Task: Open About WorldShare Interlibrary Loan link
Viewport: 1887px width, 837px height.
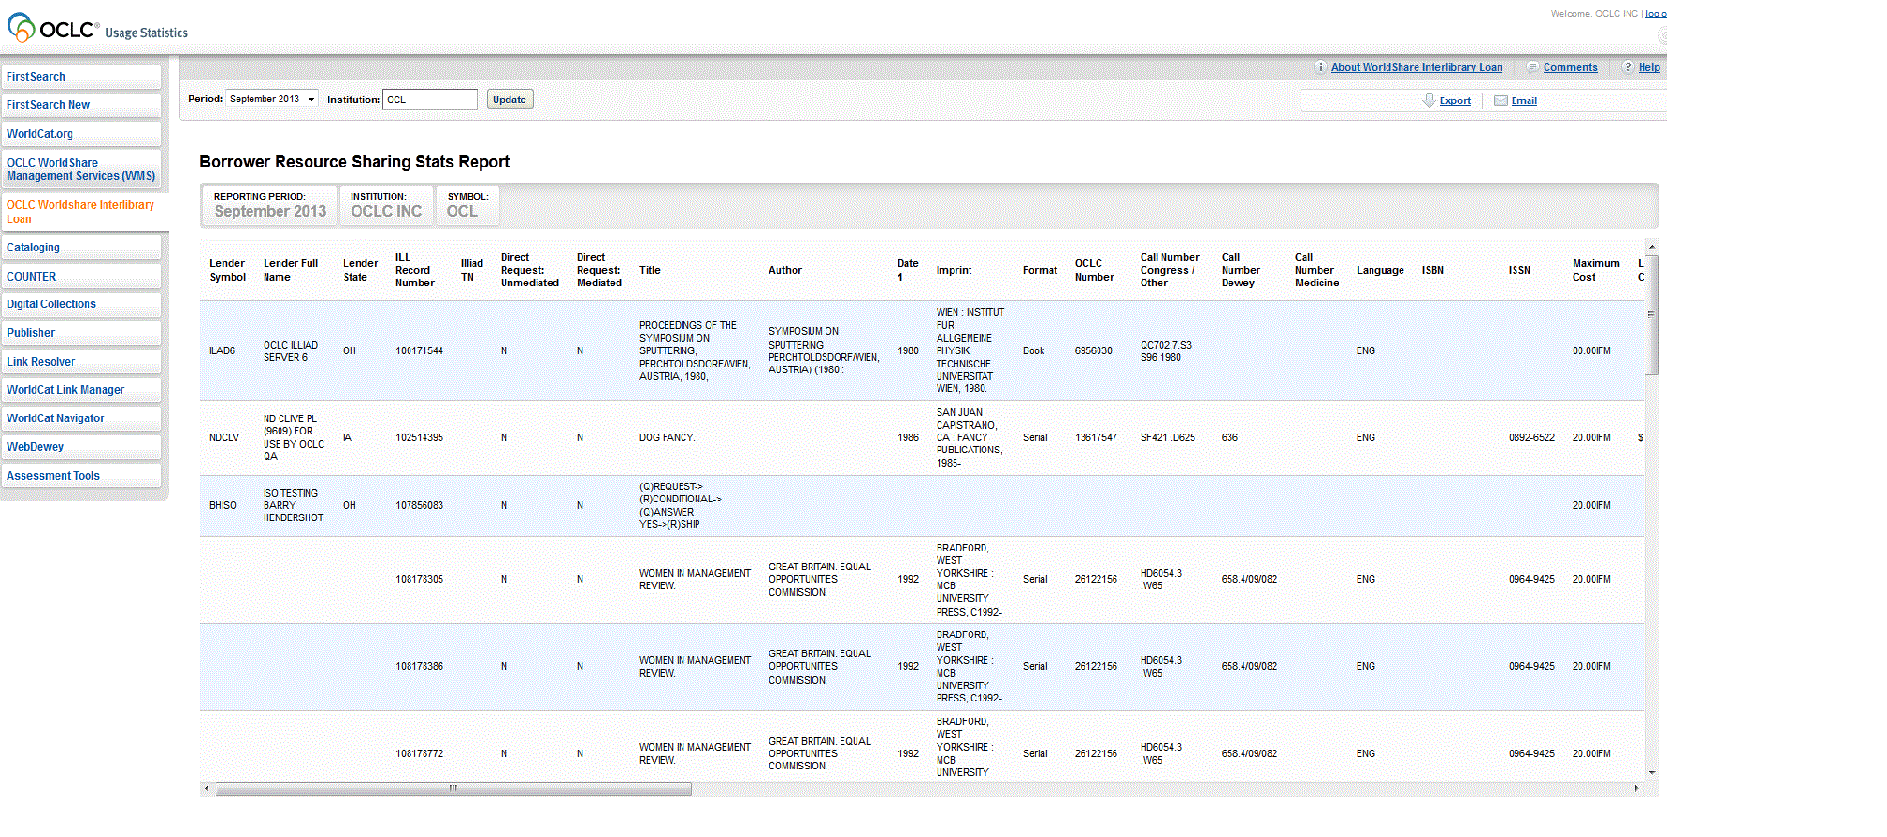Action: point(1416,67)
